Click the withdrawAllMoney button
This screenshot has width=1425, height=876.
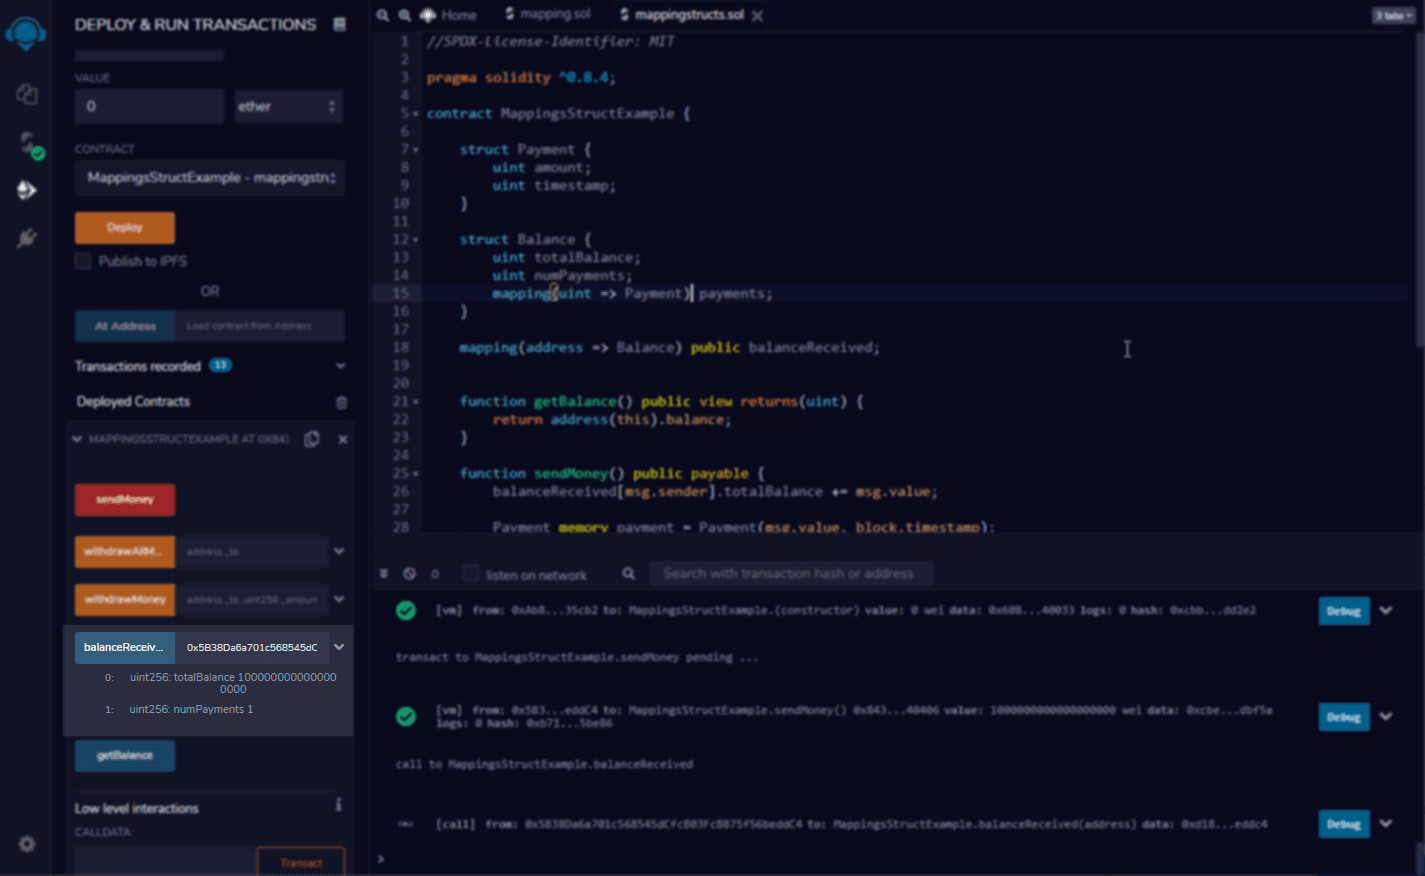(x=125, y=551)
